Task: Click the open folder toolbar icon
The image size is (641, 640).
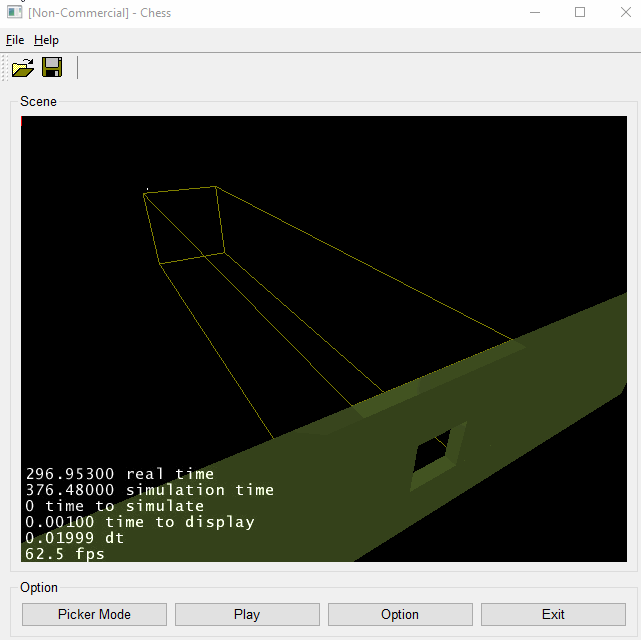Action: tap(23, 68)
